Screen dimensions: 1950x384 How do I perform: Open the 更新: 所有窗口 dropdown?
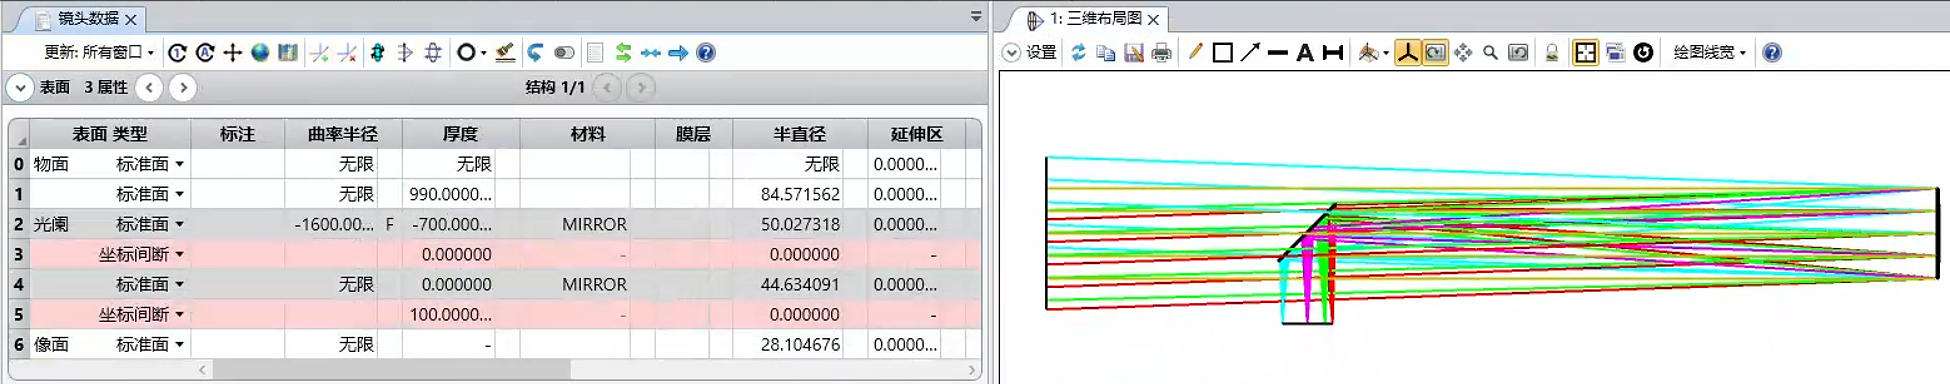[x=99, y=53]
